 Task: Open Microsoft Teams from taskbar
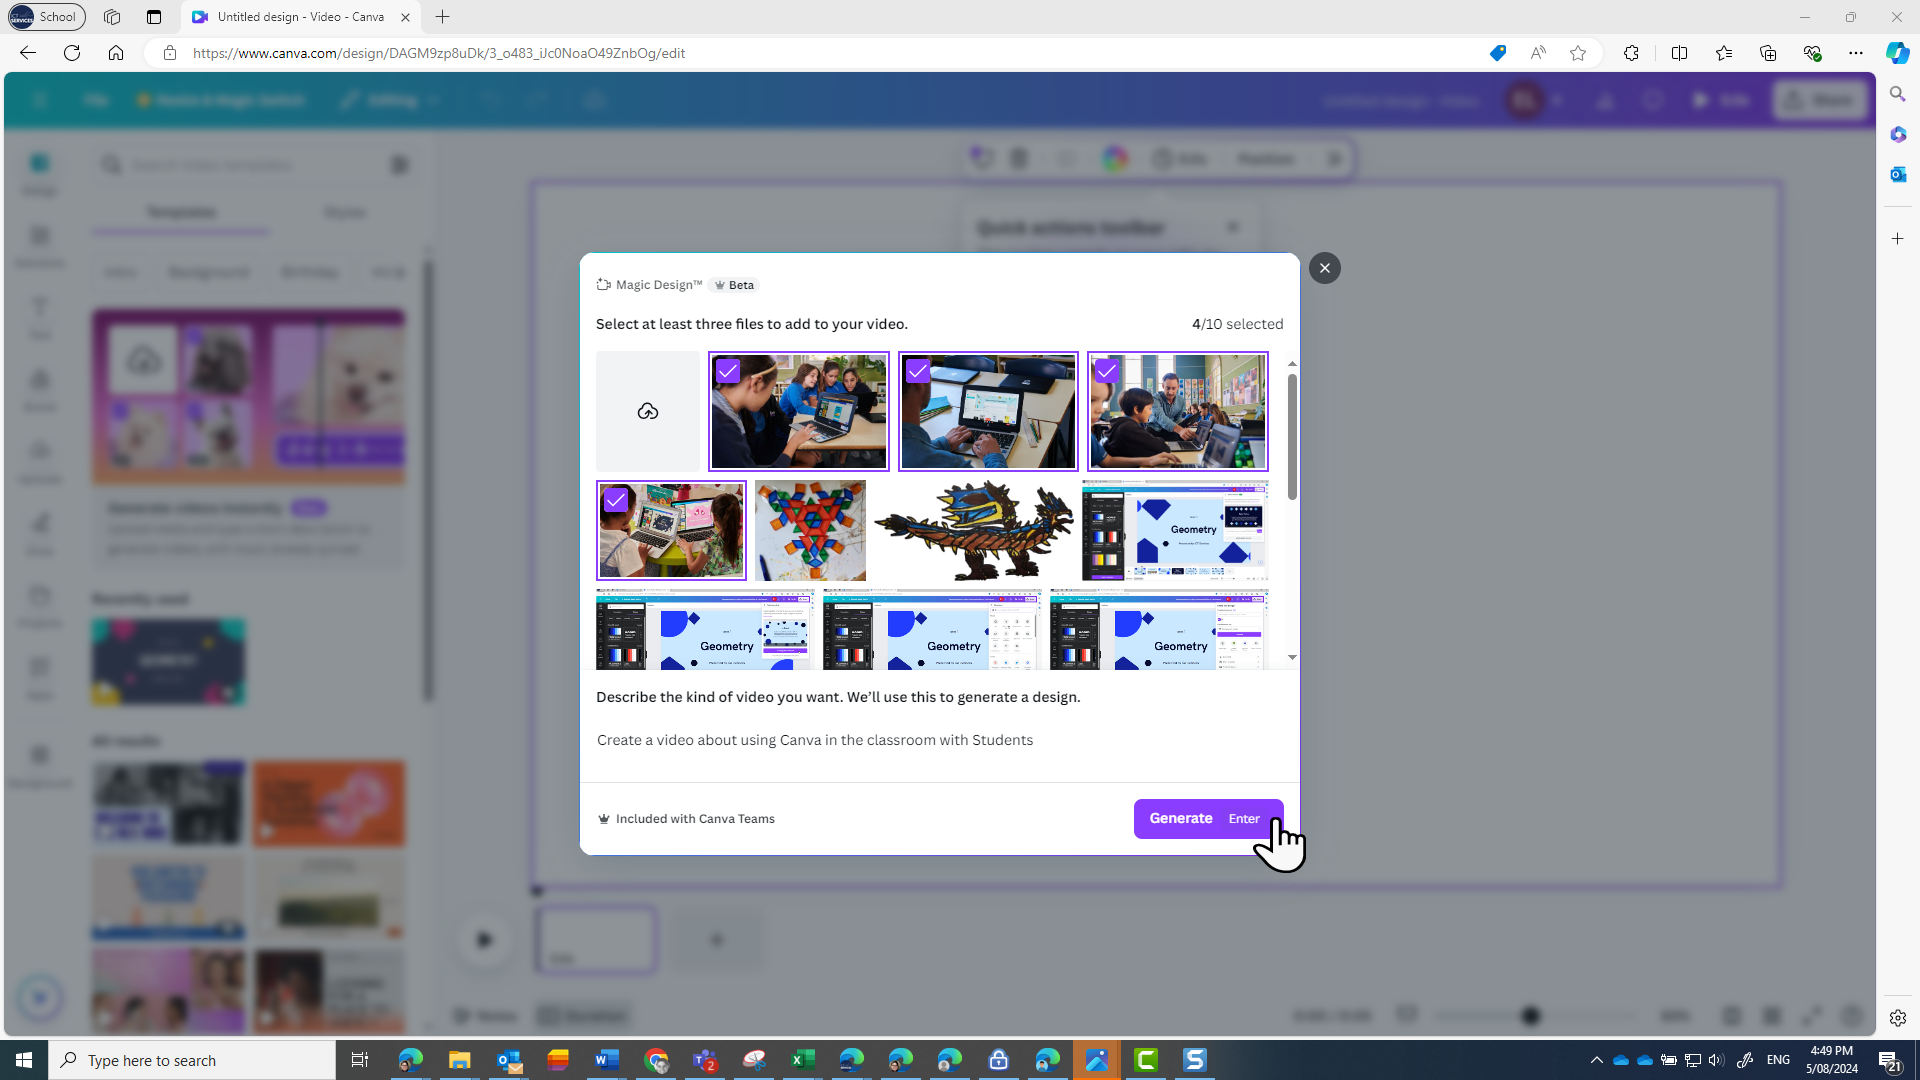coord(705,1060)
